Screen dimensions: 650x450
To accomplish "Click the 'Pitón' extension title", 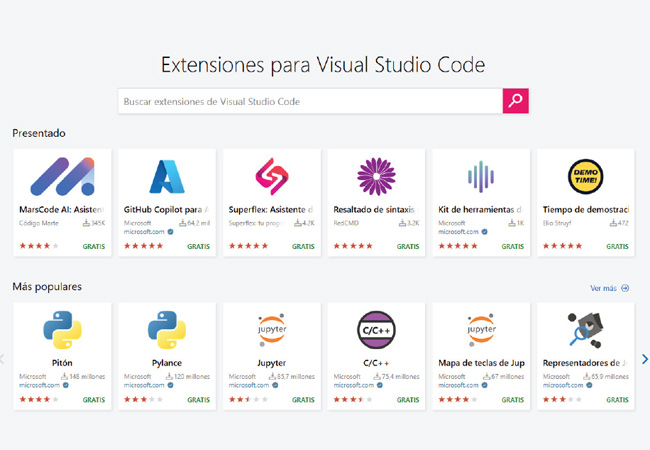I will 62,363.
